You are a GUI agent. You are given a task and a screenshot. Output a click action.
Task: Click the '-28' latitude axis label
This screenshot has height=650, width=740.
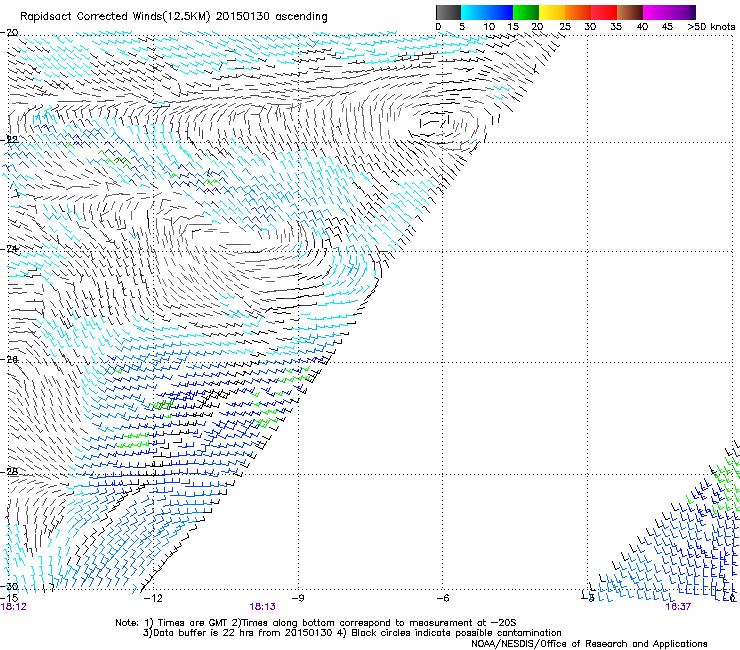click(9, 472)
